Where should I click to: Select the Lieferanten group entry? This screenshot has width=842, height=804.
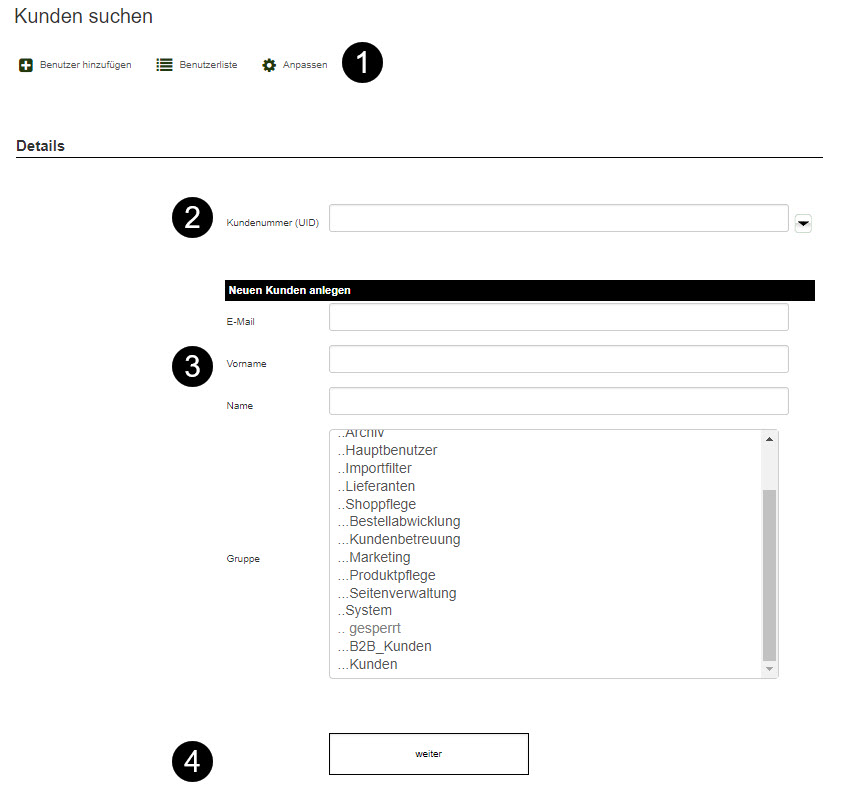(380, 486)
